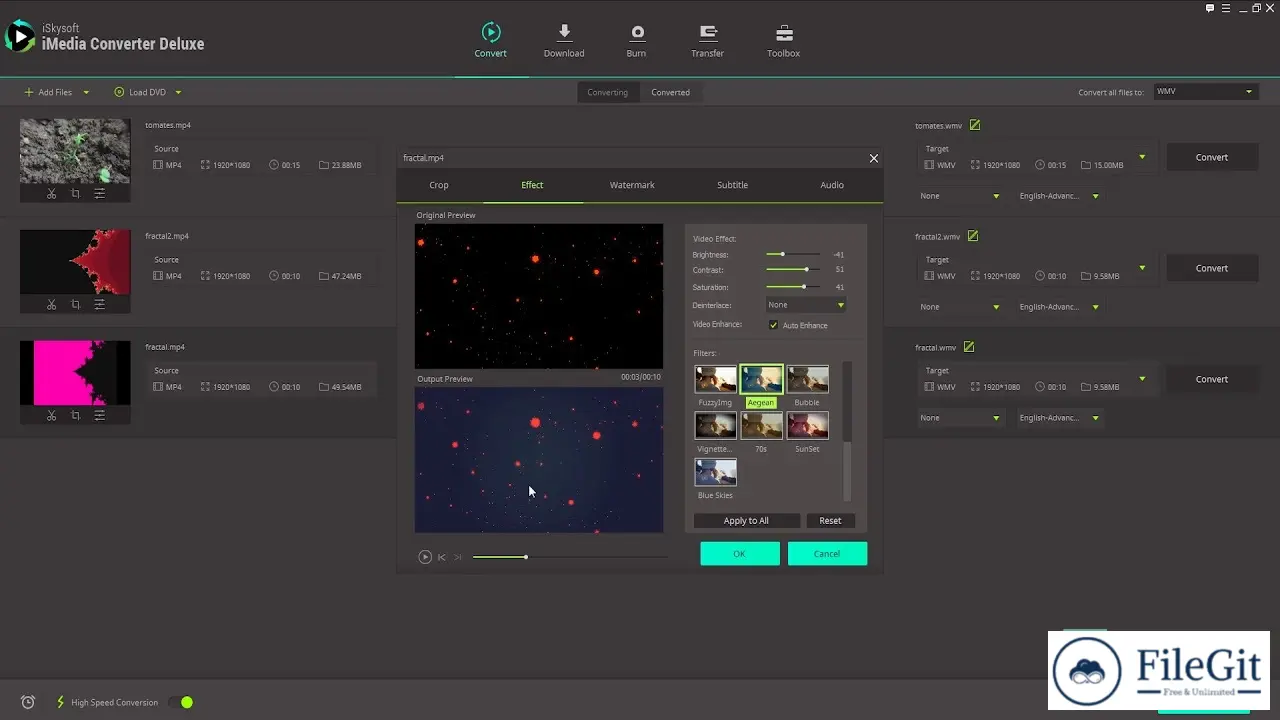
Task: Open subtitle None dropdown for tomates.wmv
Action: (x=960, y=196)
